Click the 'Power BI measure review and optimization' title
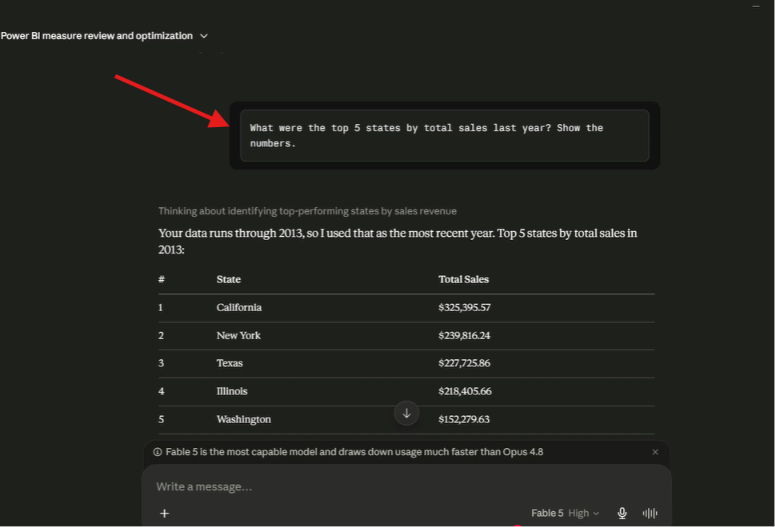The width and height of the screenshot is (775, 527). click(x=97, y=36)
